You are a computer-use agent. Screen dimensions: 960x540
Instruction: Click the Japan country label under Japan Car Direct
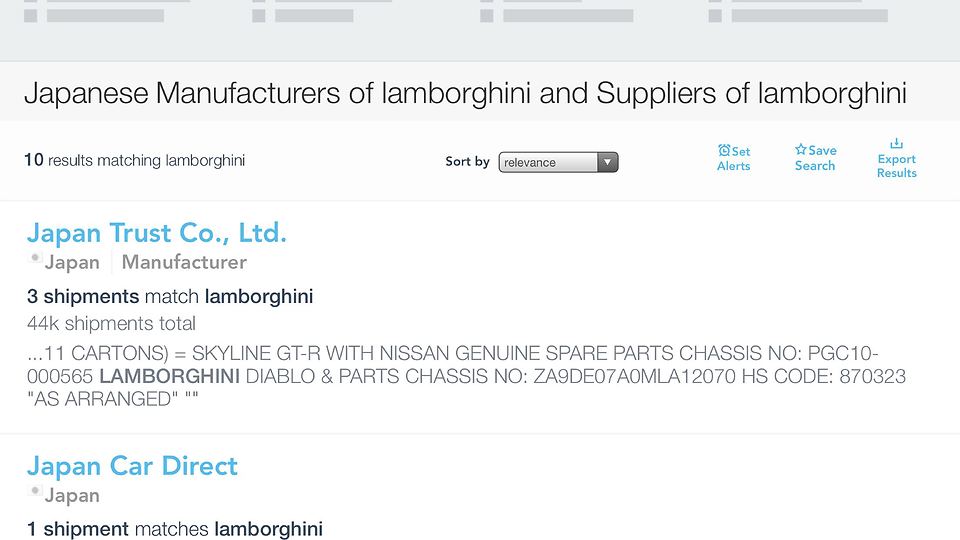click(72, 495)
